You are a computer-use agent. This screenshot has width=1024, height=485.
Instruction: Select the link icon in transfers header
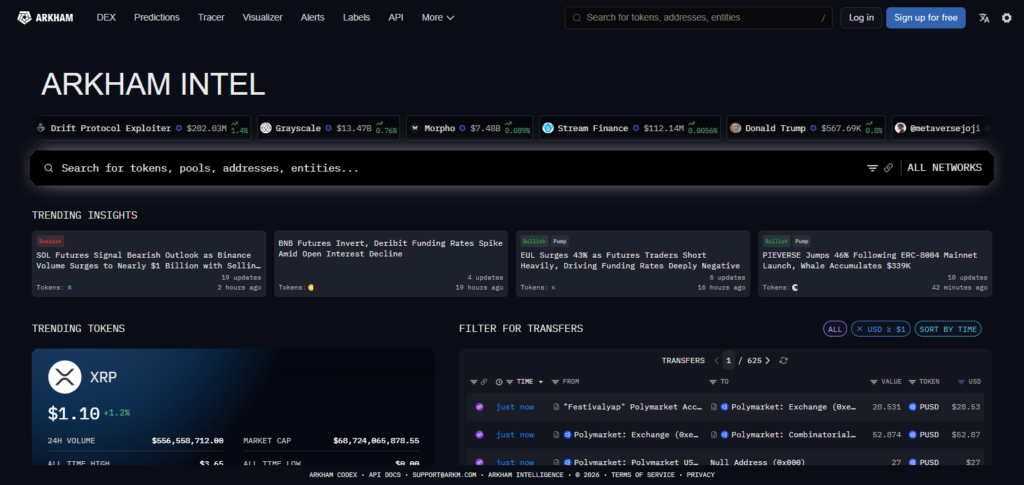point(484,381)
